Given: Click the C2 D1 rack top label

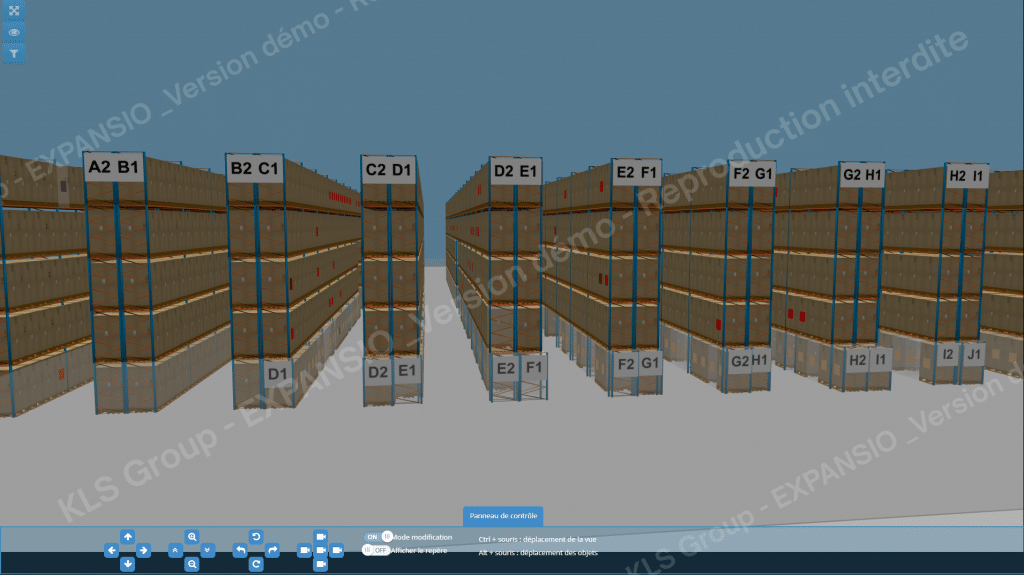Looking at the screenshot, I should pyautogui.click(x=389, y=170).
